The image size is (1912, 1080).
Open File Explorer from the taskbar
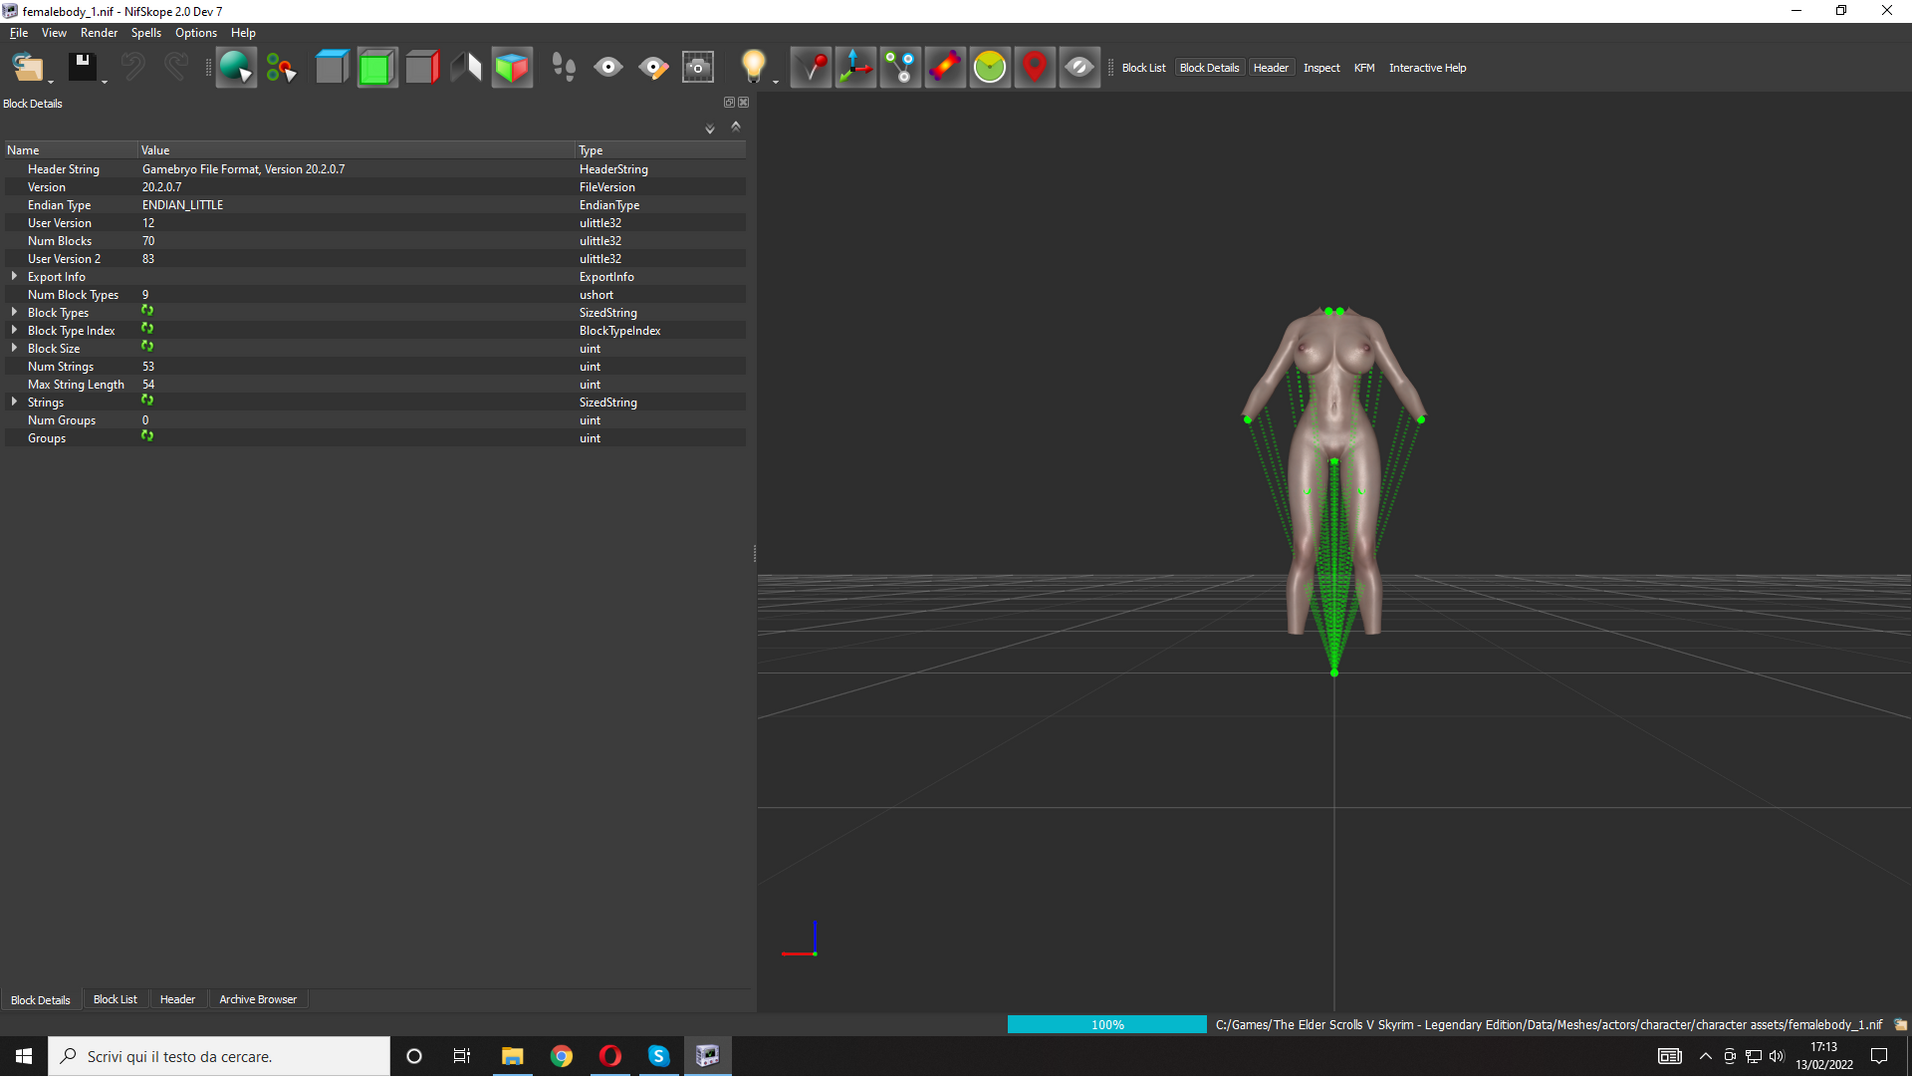click(512, 1056)
